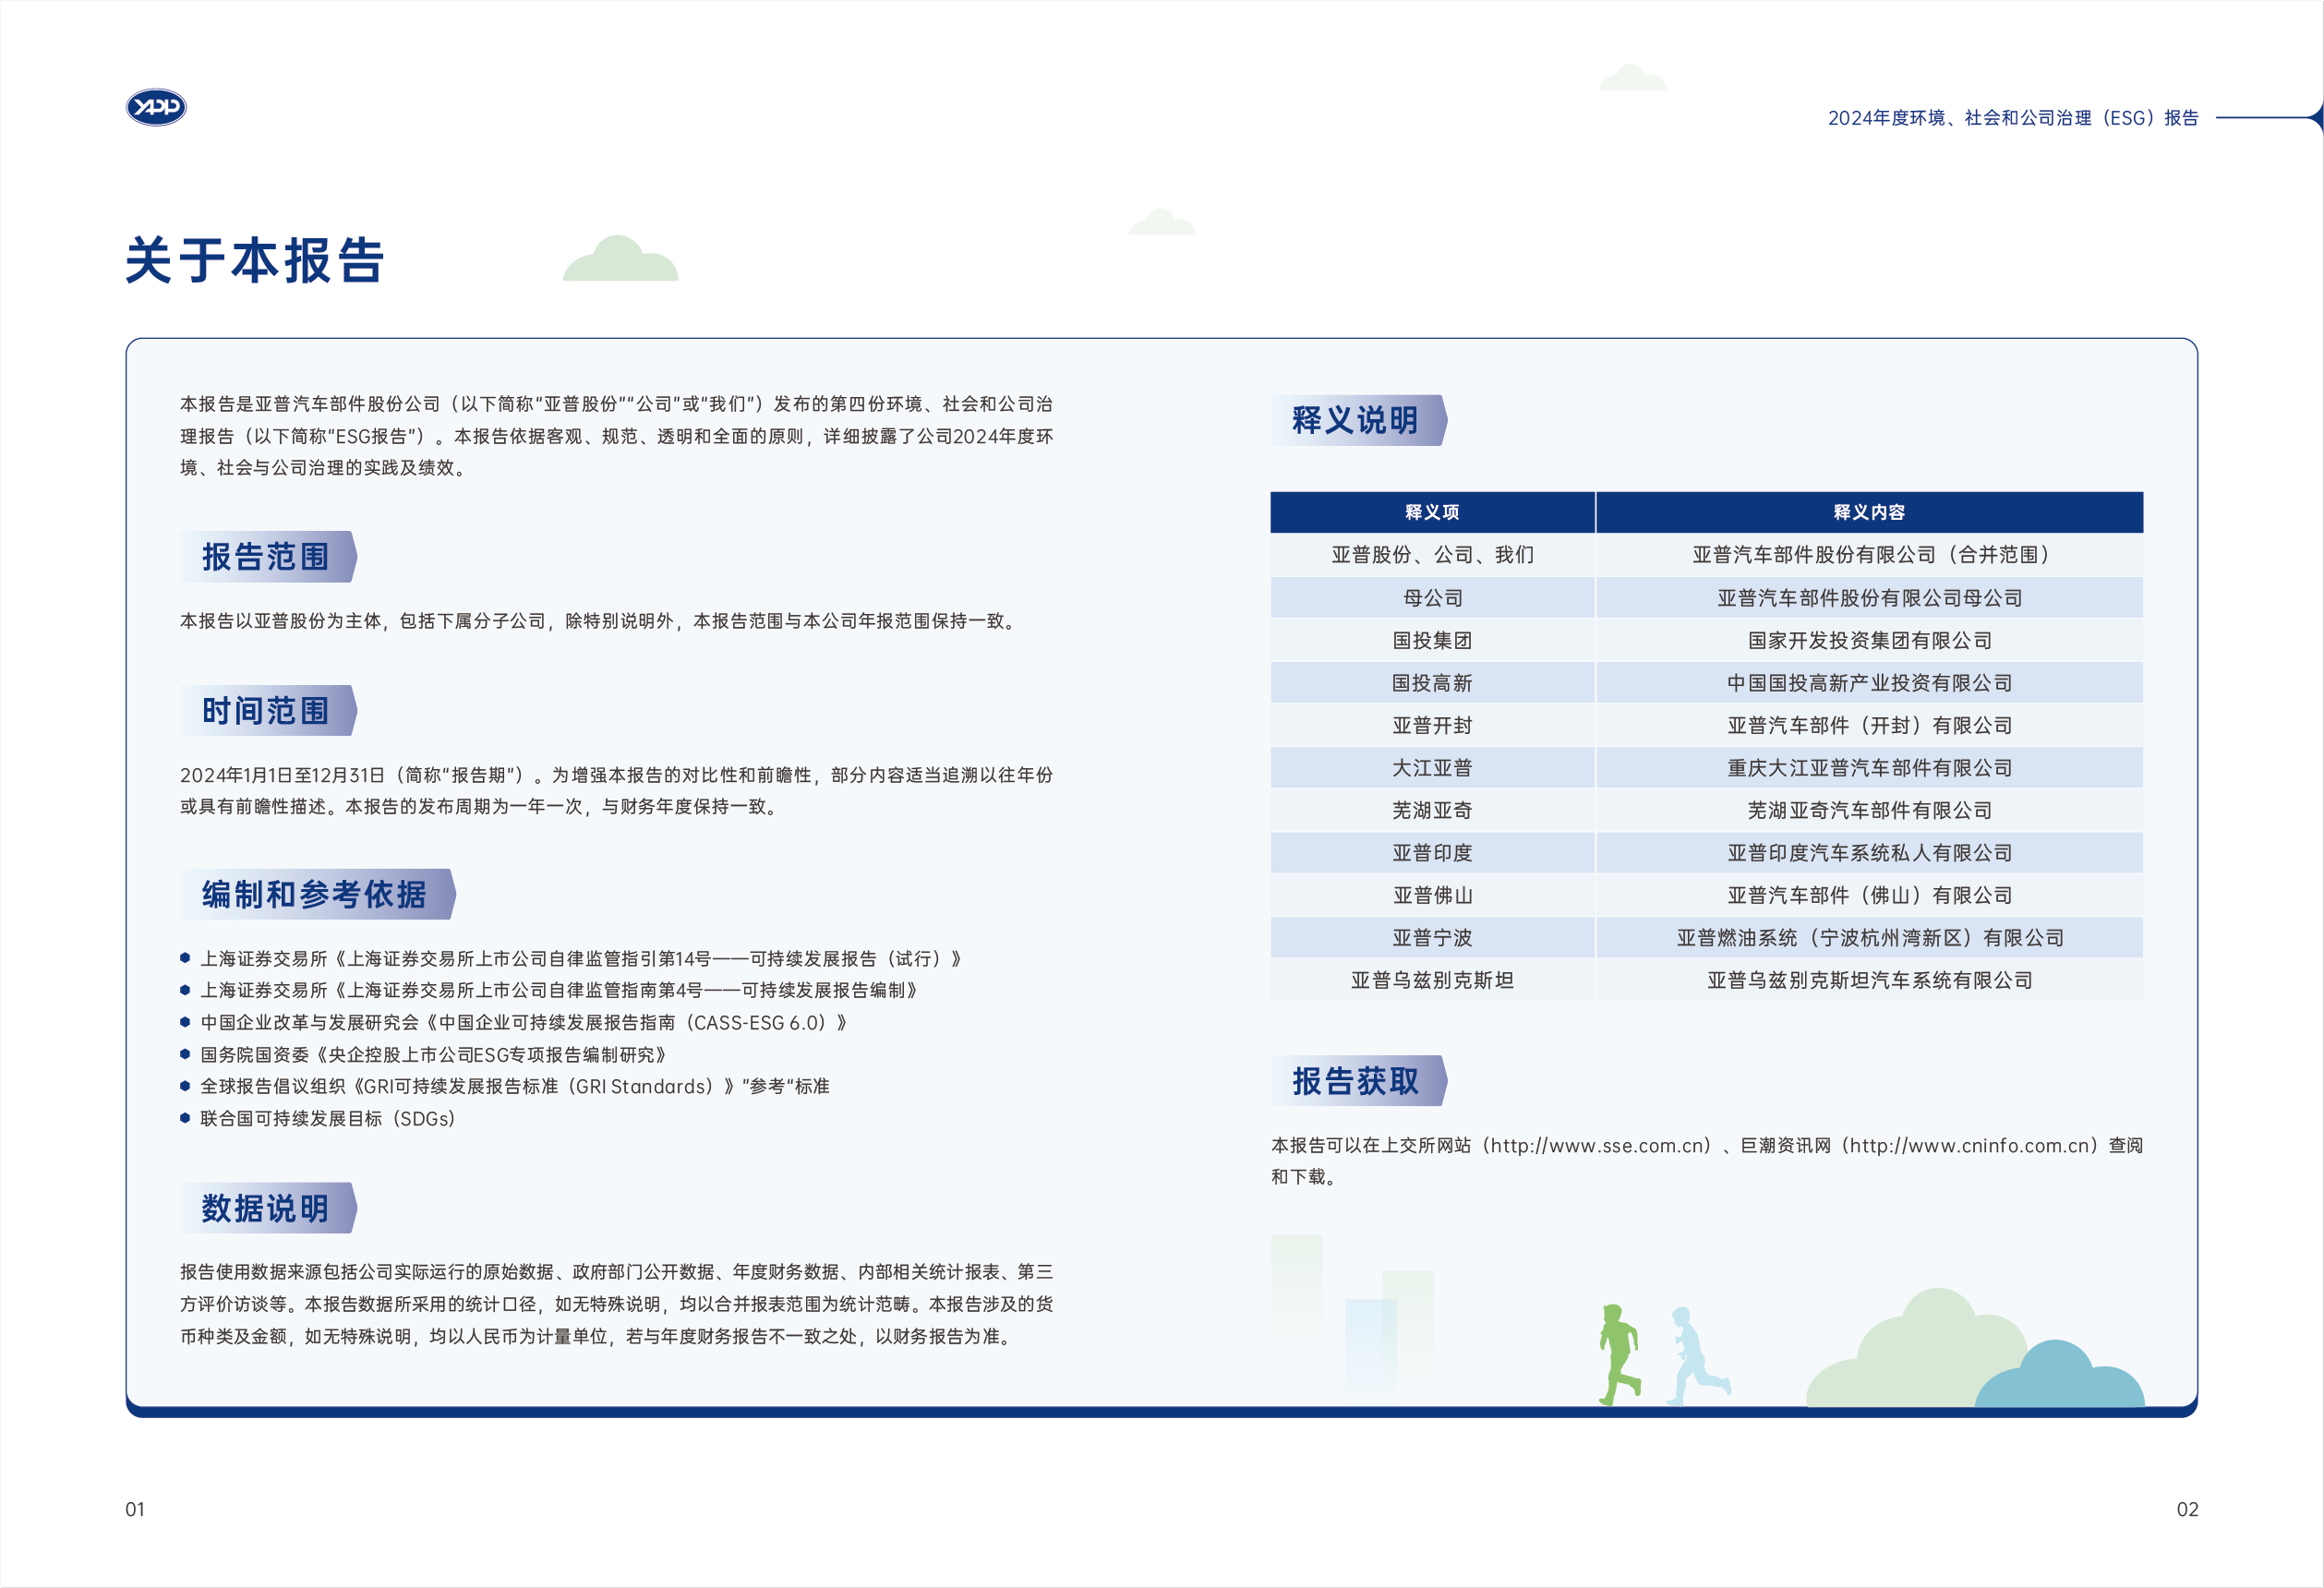Click table cell 亚普佛山
Image resolution: width=2324 pixels, height=1588 pixels.
(1432, 895)
